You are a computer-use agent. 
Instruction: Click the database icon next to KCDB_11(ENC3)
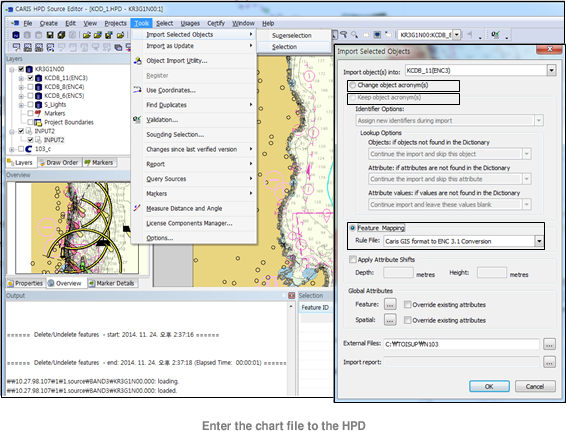(38, 78)
